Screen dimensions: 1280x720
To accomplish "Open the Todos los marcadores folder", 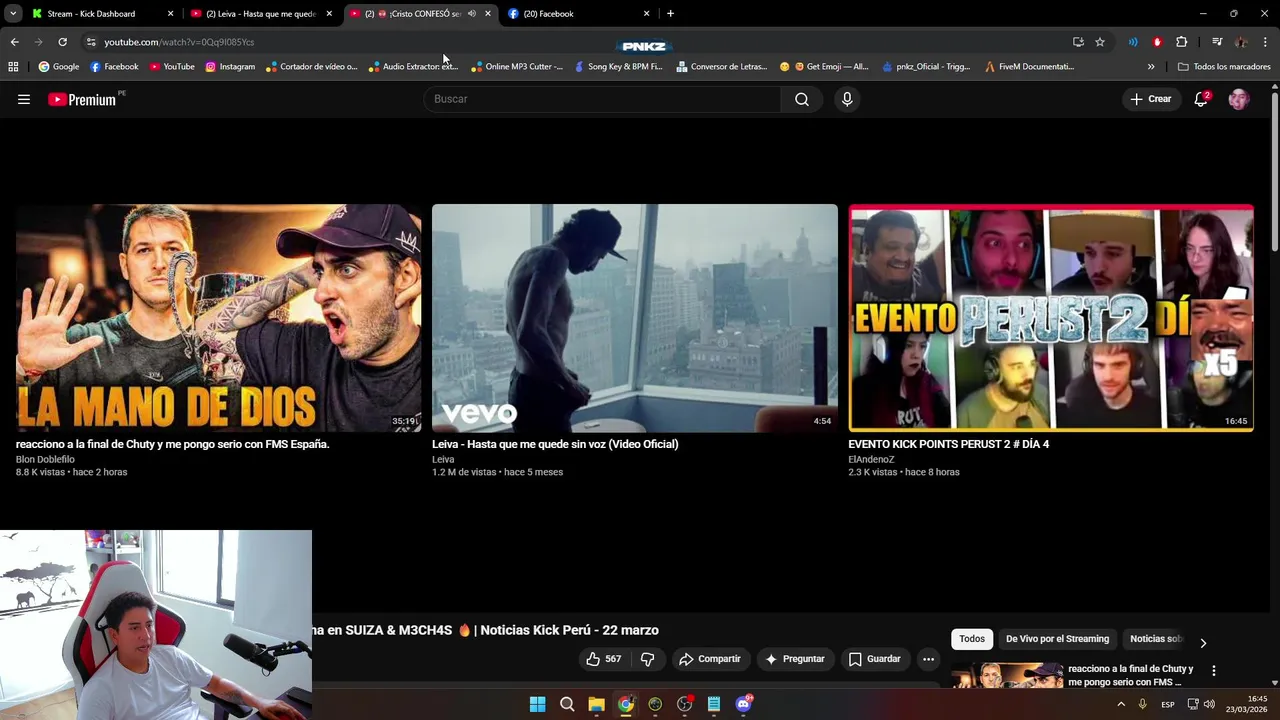I will click(x=1224, y=67).
